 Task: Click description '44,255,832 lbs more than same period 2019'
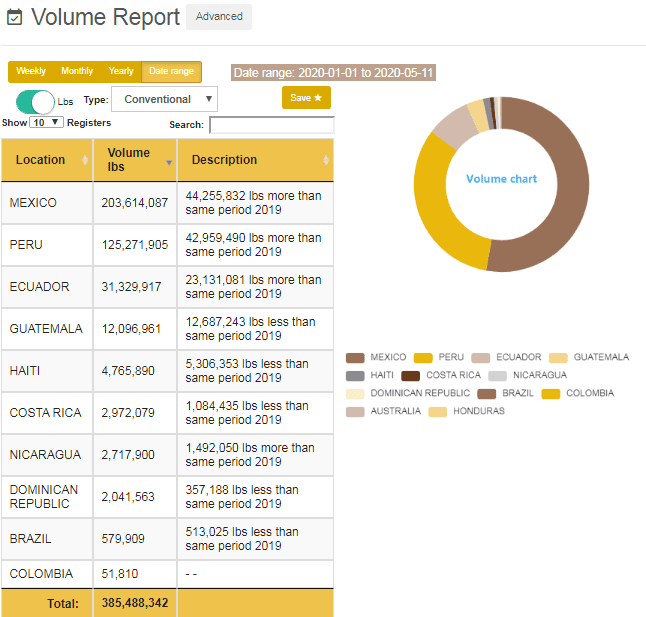coord(253,203)
